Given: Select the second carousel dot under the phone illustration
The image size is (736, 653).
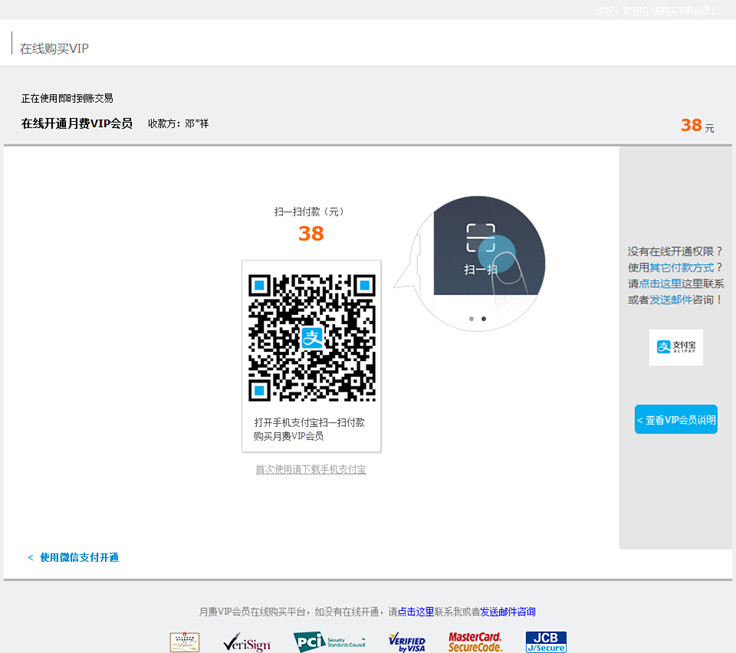Looking at the screenshot, I should point(484,319).
